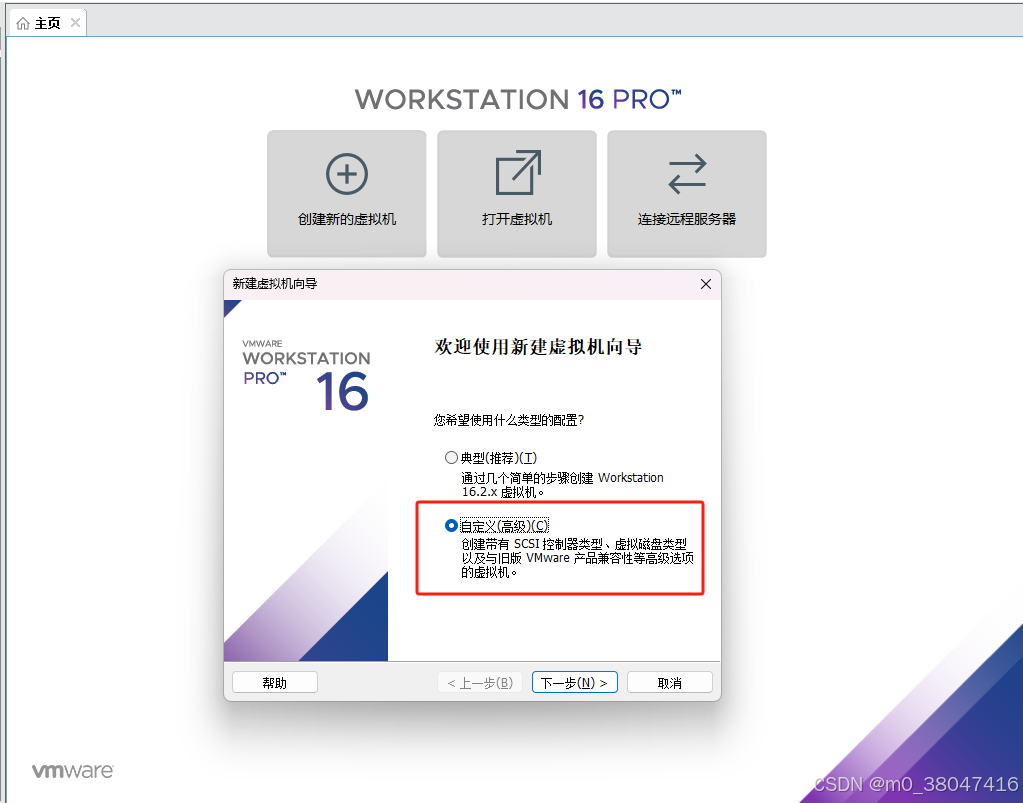Click the 创建新的虚拟机 tile label
This screenshot has width=1023, height=803.
pyautogui.click(x=346, y=219)
